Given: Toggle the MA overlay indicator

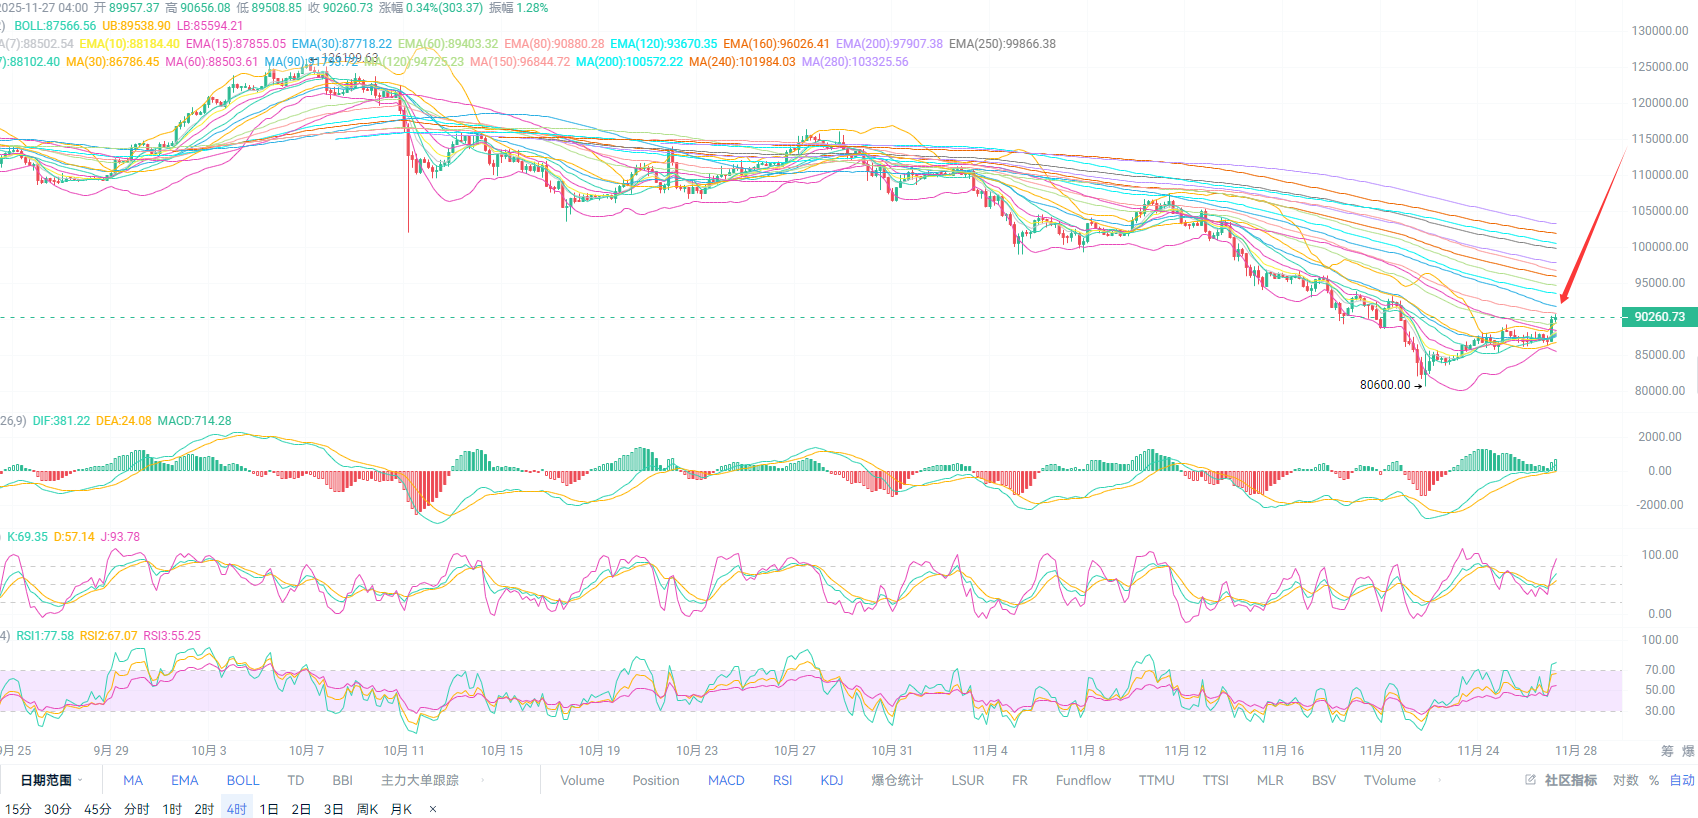Looking at the screenshot, I should 133,780.
